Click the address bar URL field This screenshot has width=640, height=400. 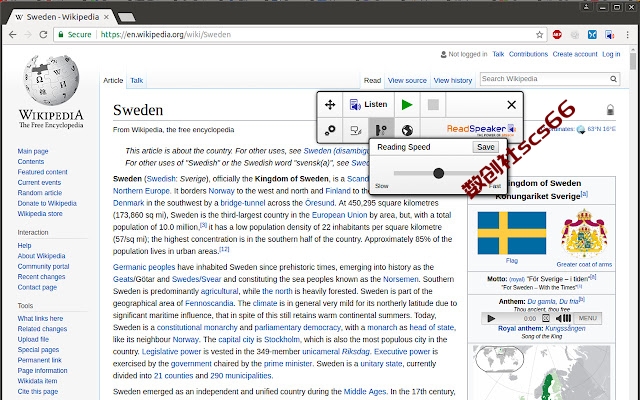300,35
